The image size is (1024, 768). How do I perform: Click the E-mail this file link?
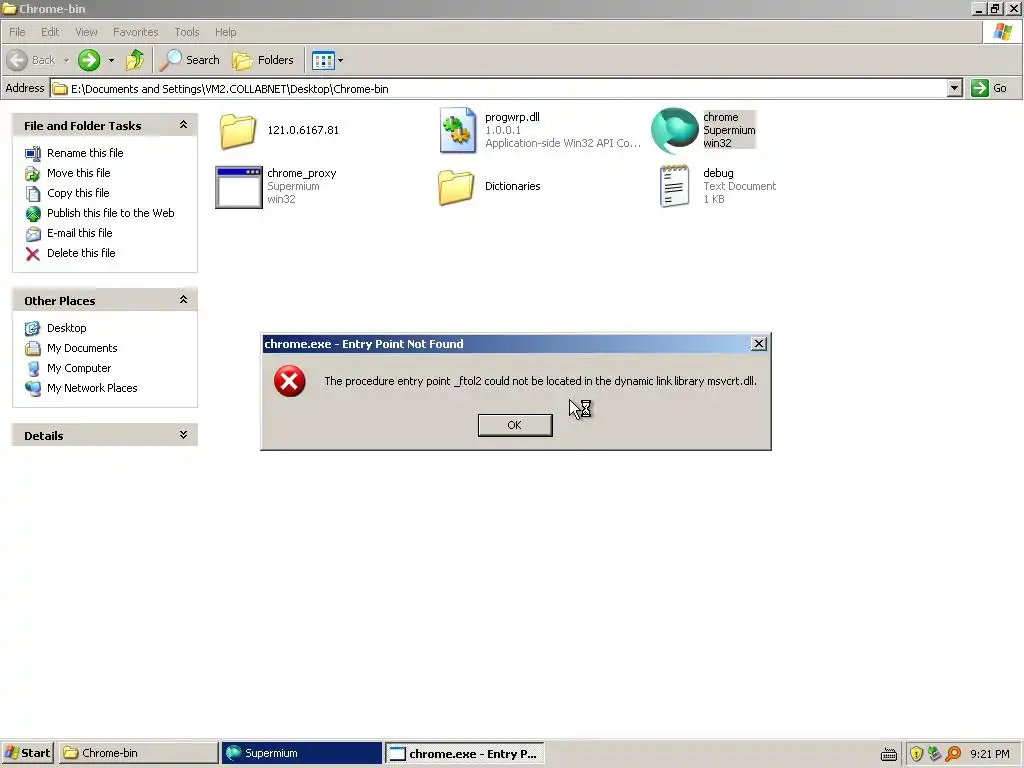pos(79,233)
